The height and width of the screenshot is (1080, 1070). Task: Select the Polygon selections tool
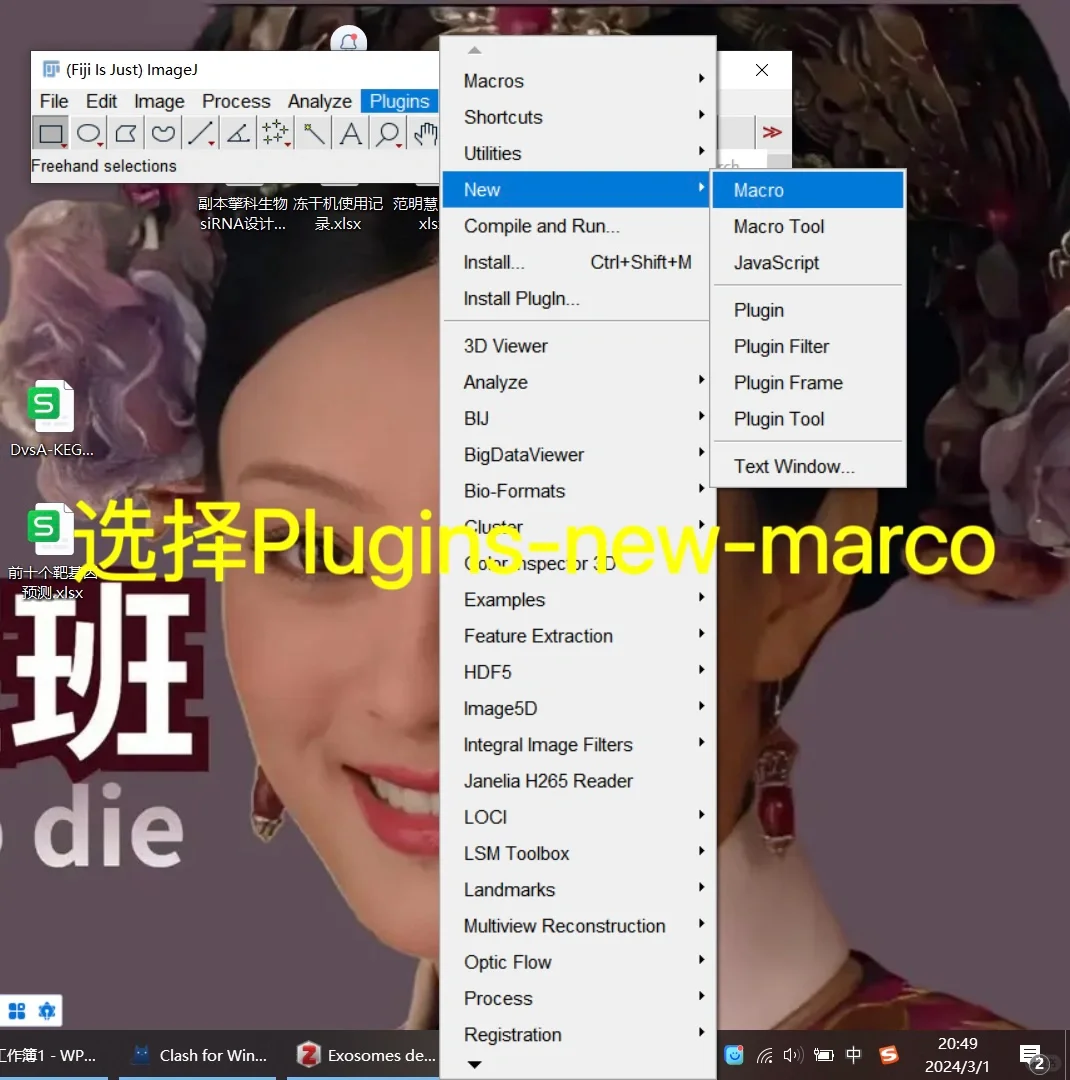click(124, 132)
